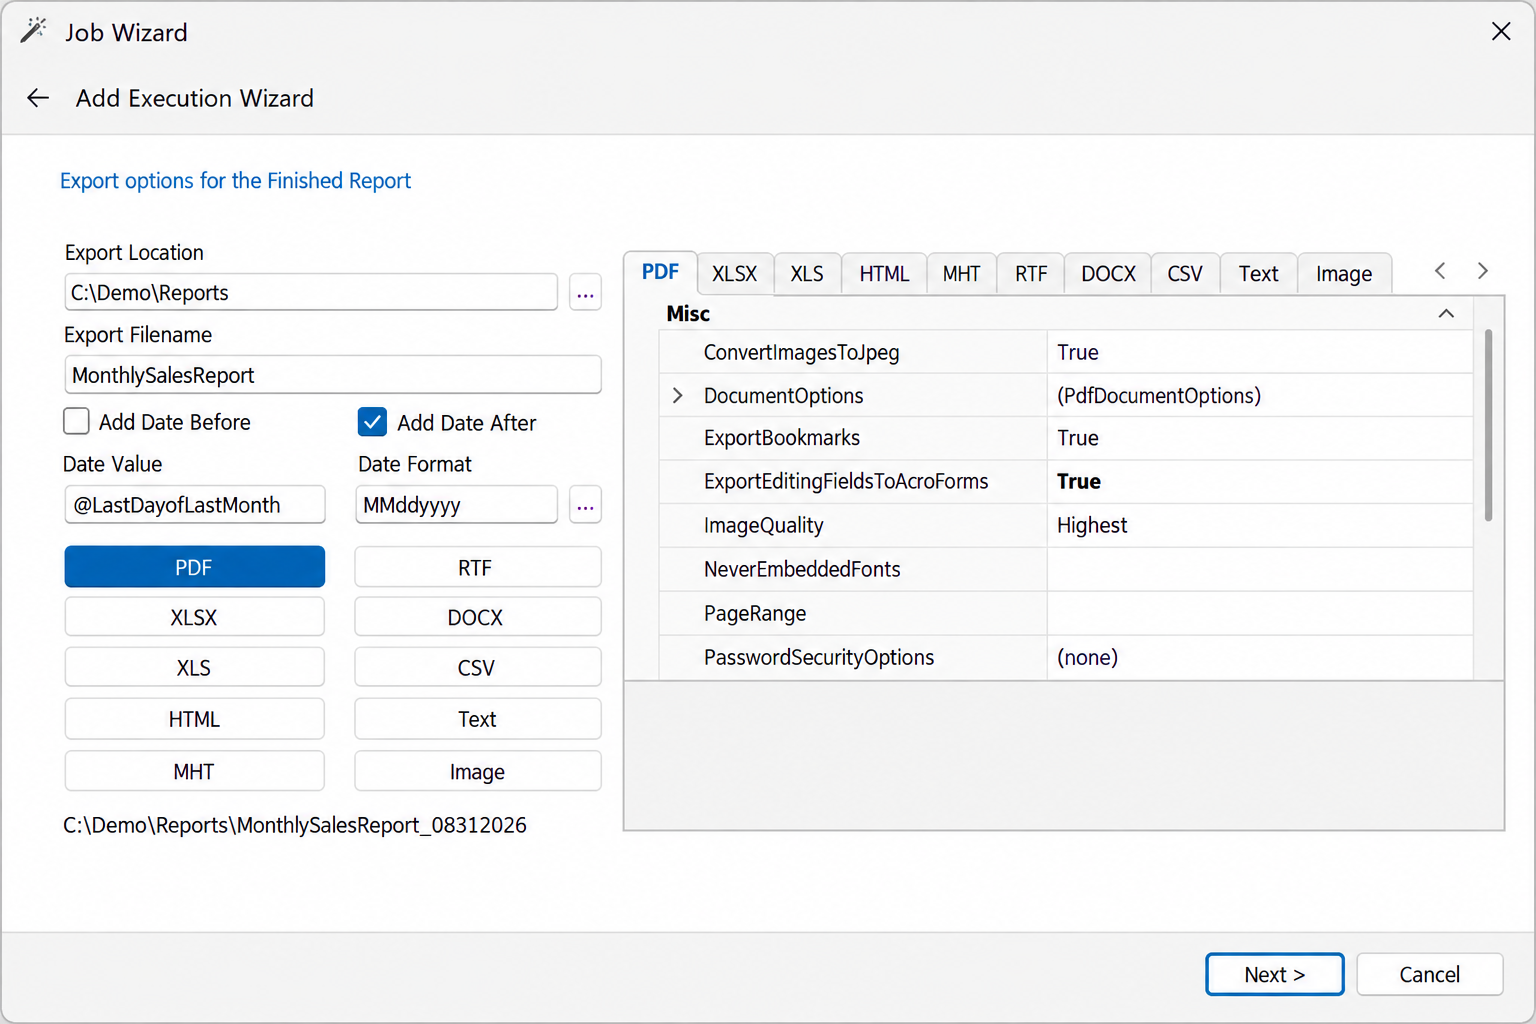
Task: Enable the Add Date Before checkbox
Action: tap(76, 421)
